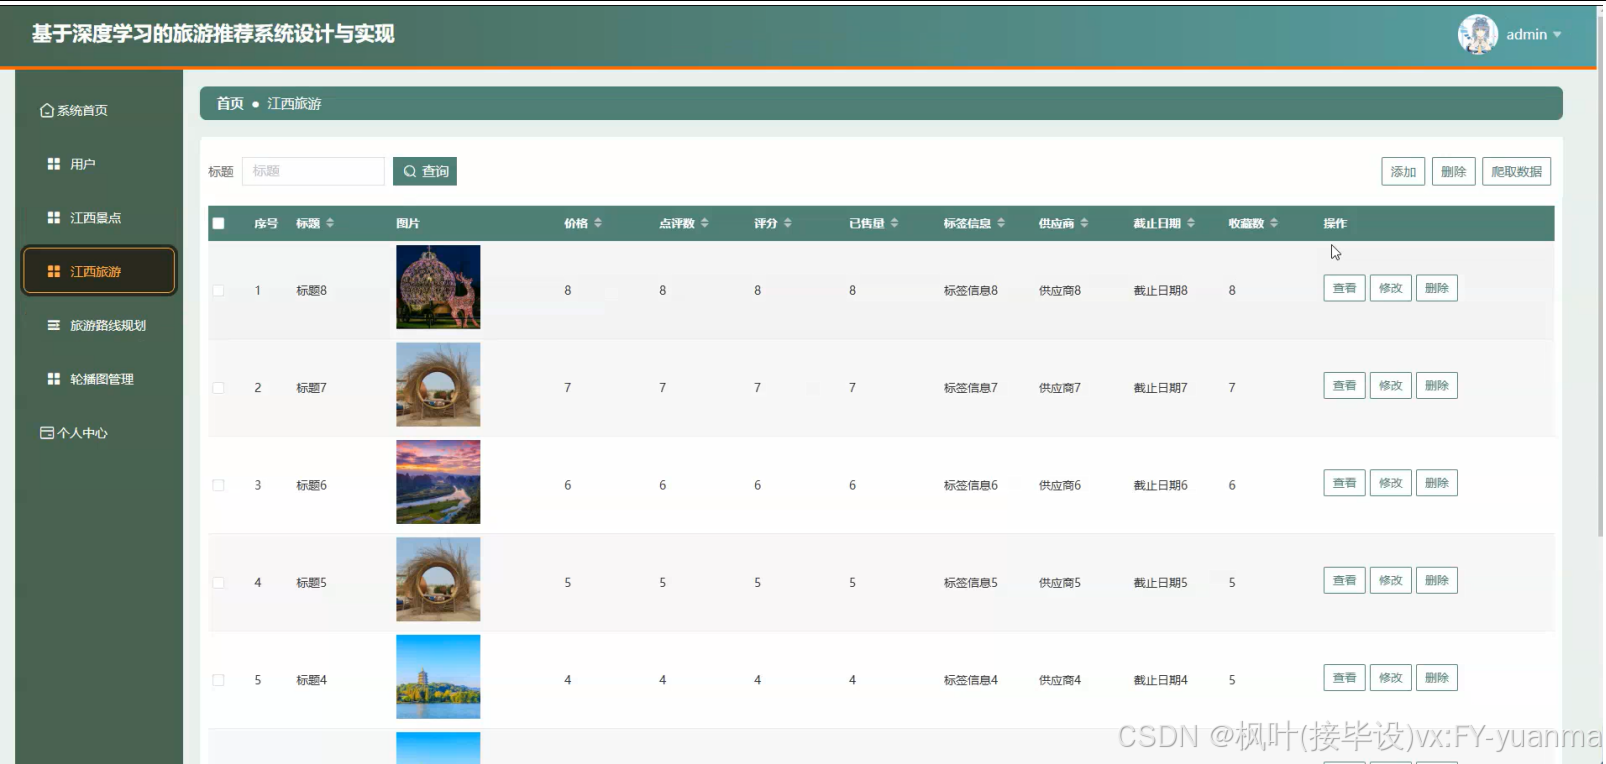Sort by 已售量 column arrows
This screenshot has width=1606, height=764.
894,223
